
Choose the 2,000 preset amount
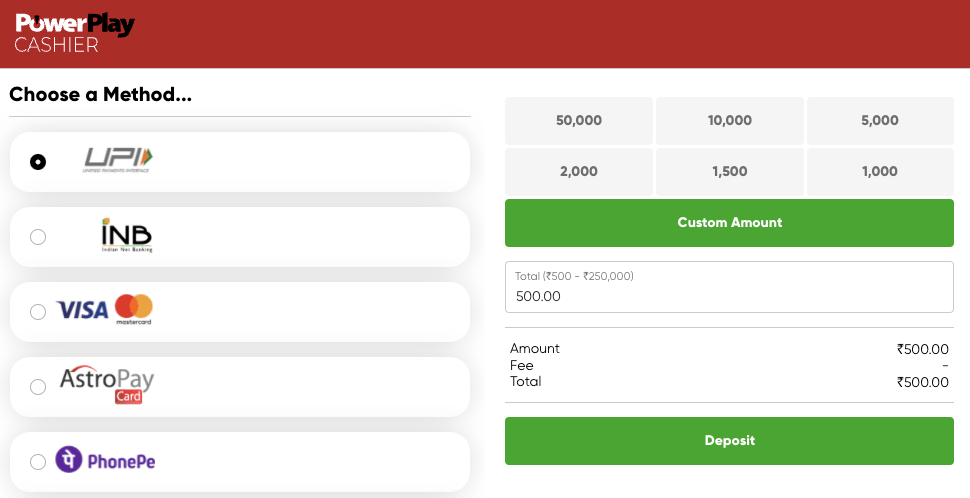[579, 171]
